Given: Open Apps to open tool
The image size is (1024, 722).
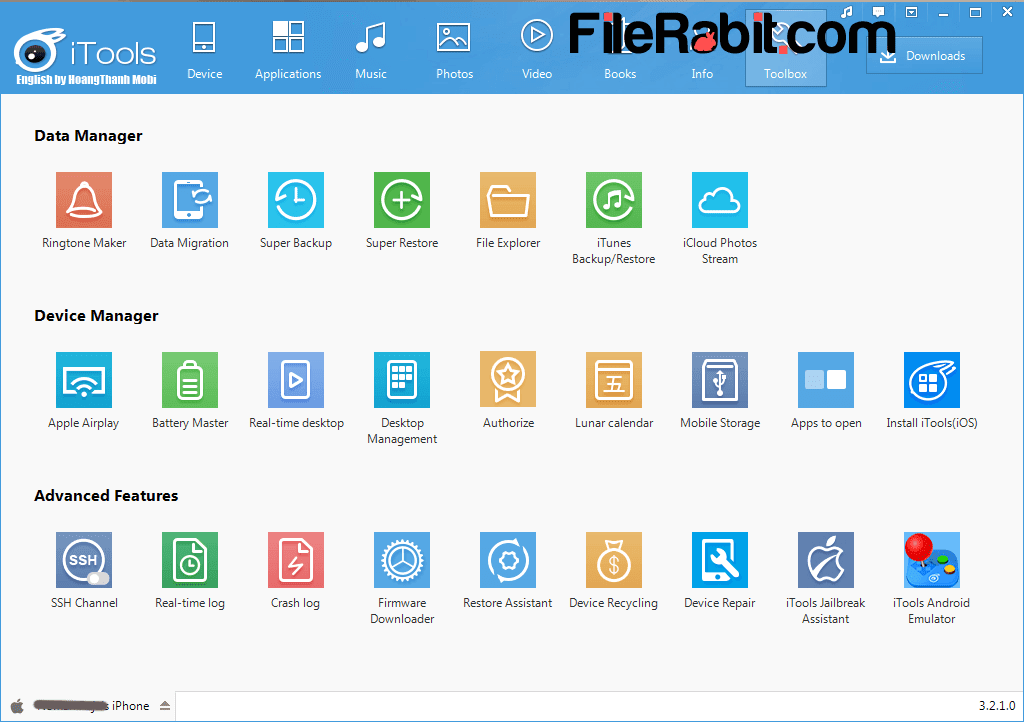Looking at the screenshot, I should (825, 380).
